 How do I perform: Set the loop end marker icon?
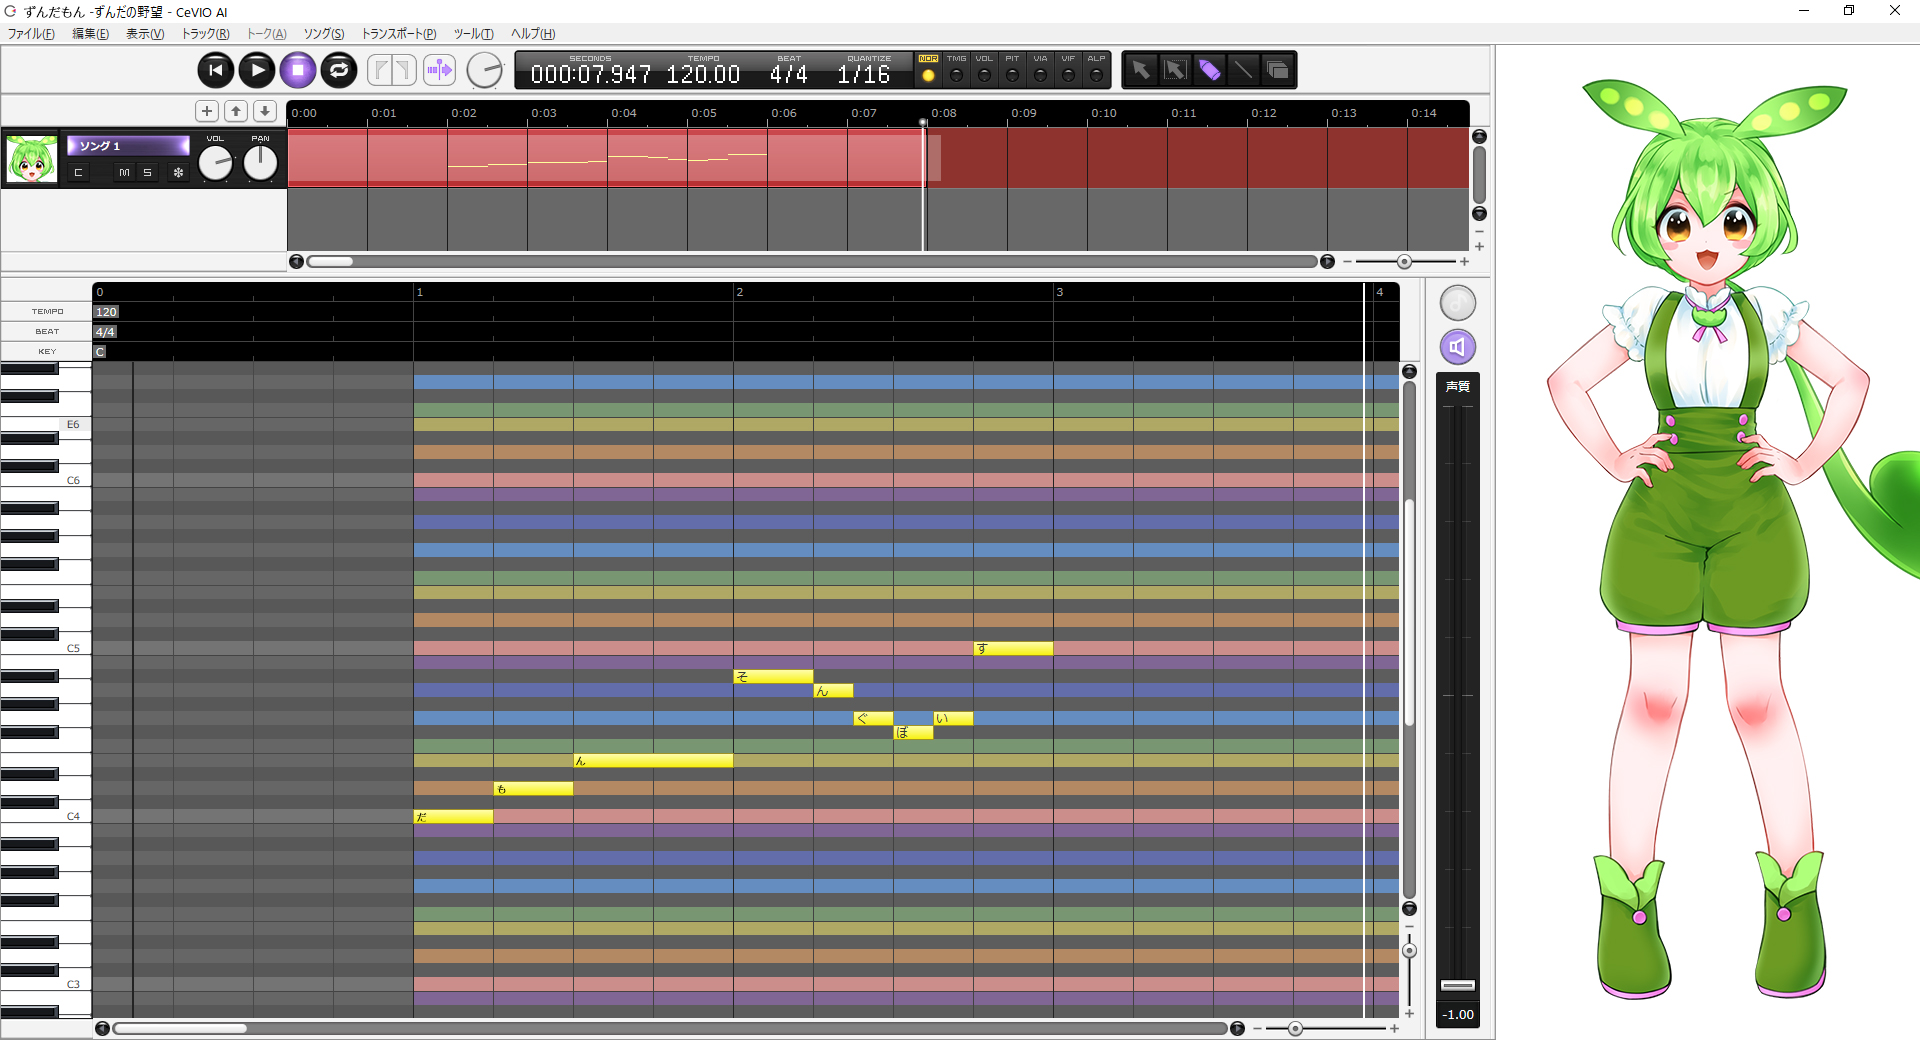403,70
